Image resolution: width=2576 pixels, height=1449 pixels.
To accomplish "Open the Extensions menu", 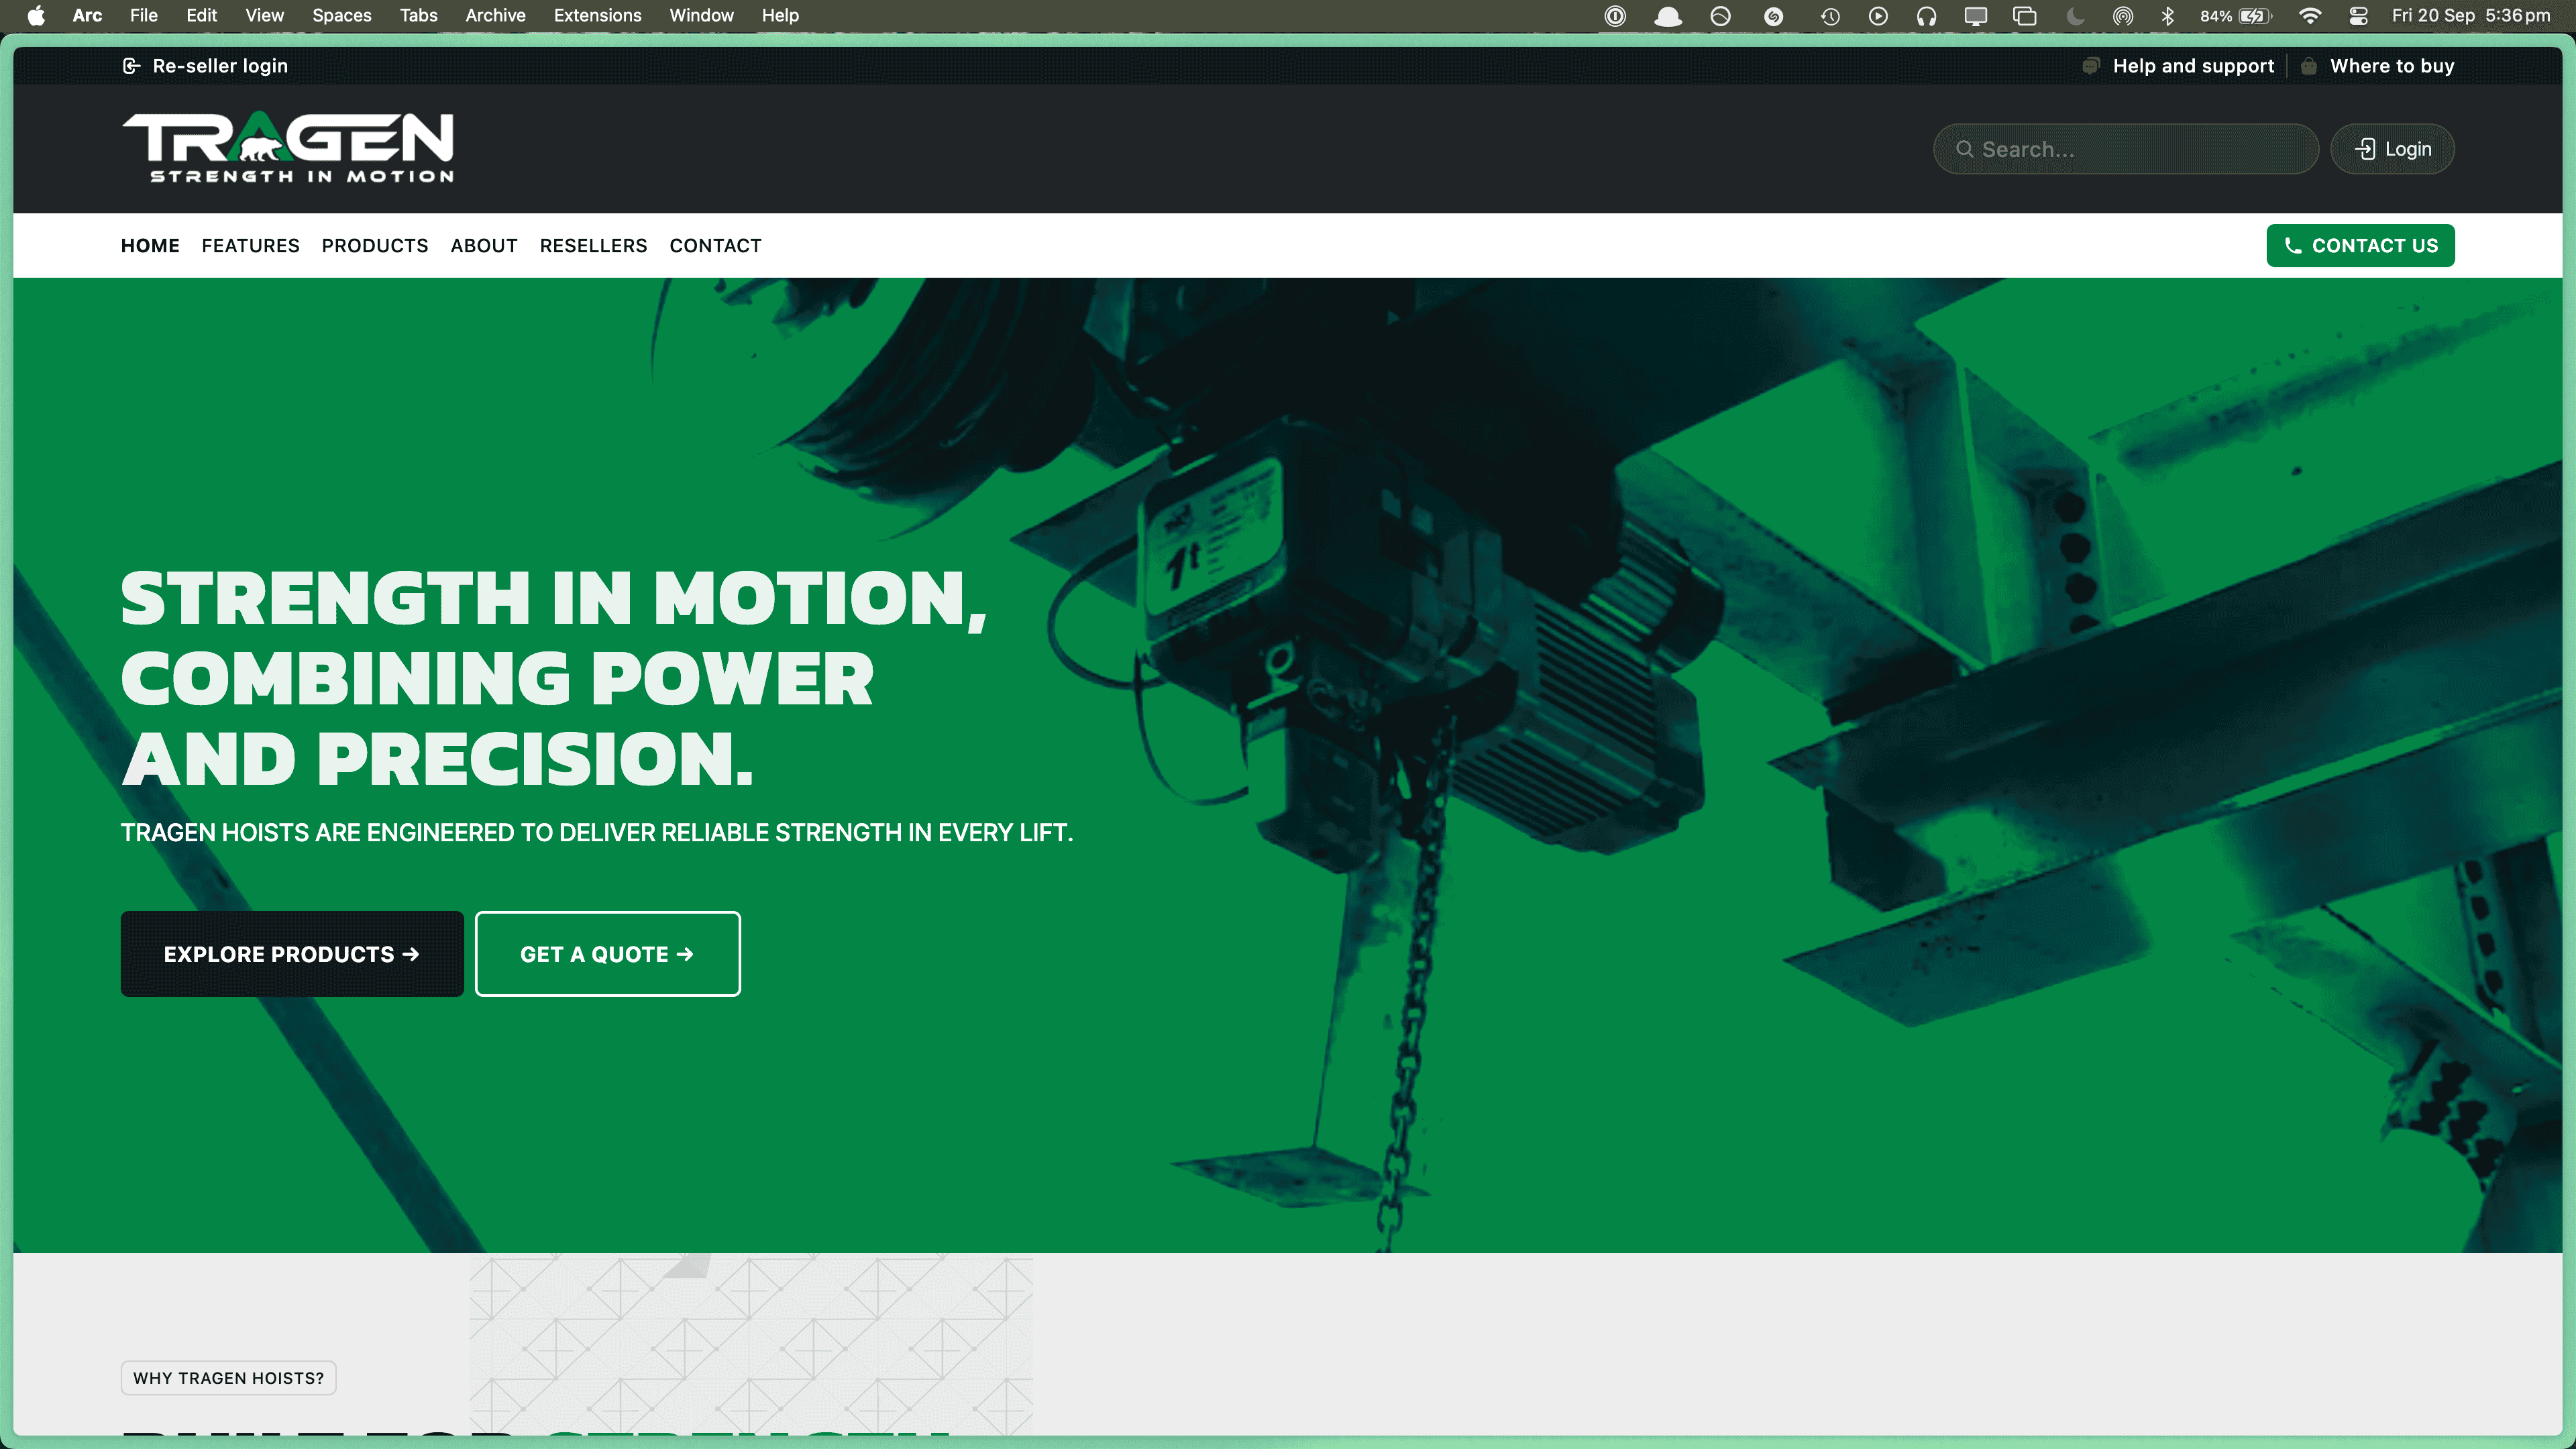I will pos(597,15).
